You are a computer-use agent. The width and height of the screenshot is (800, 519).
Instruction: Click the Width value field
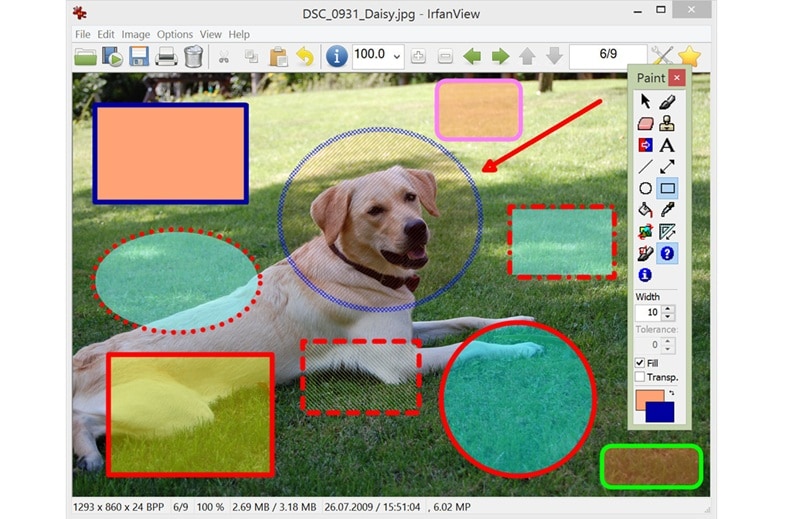[648, 312]
